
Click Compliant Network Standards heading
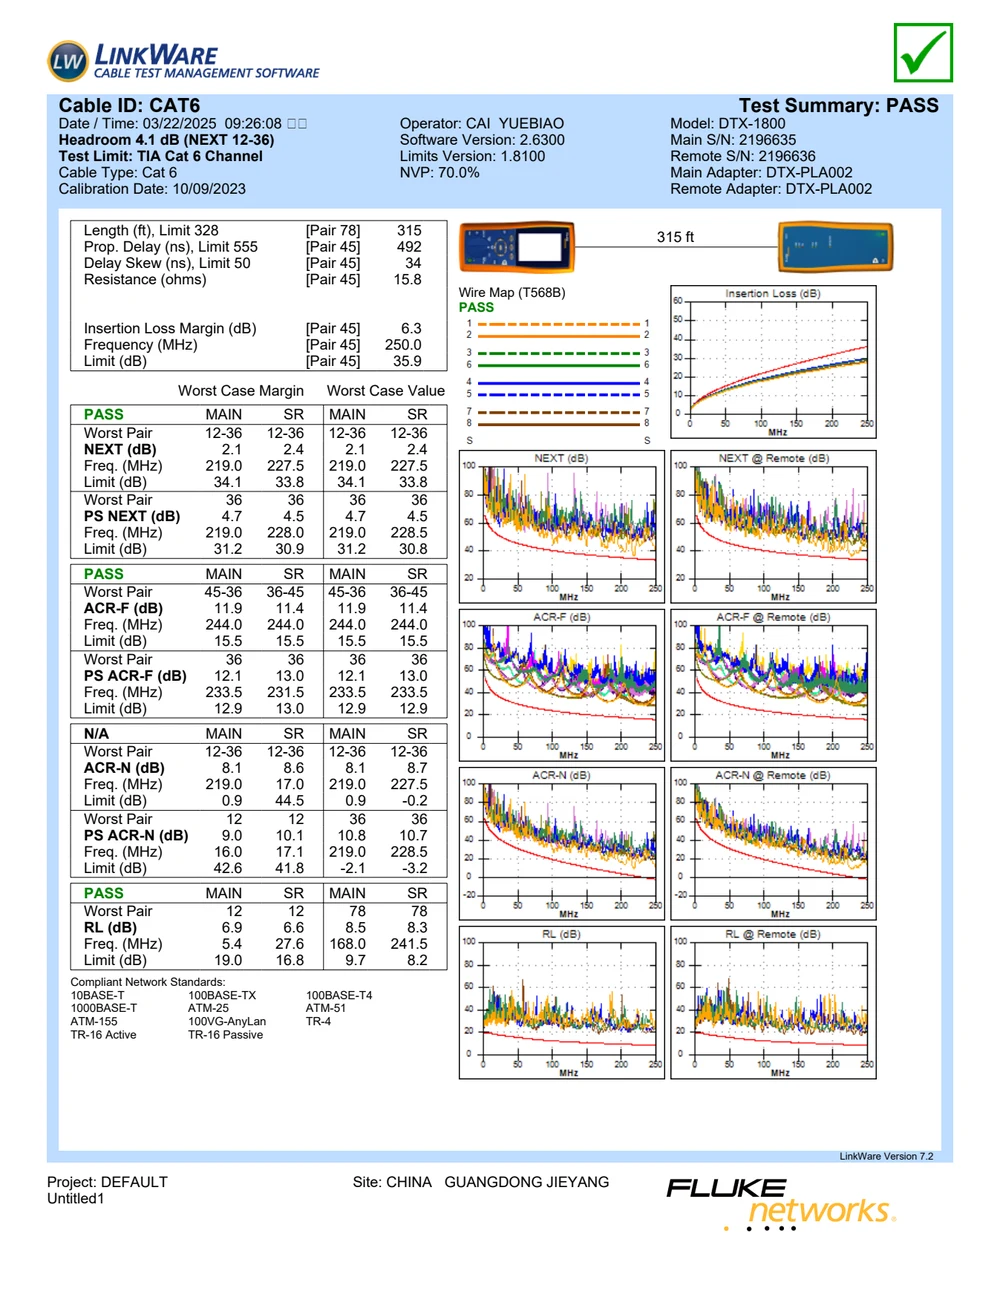click(x=148, y=982)
